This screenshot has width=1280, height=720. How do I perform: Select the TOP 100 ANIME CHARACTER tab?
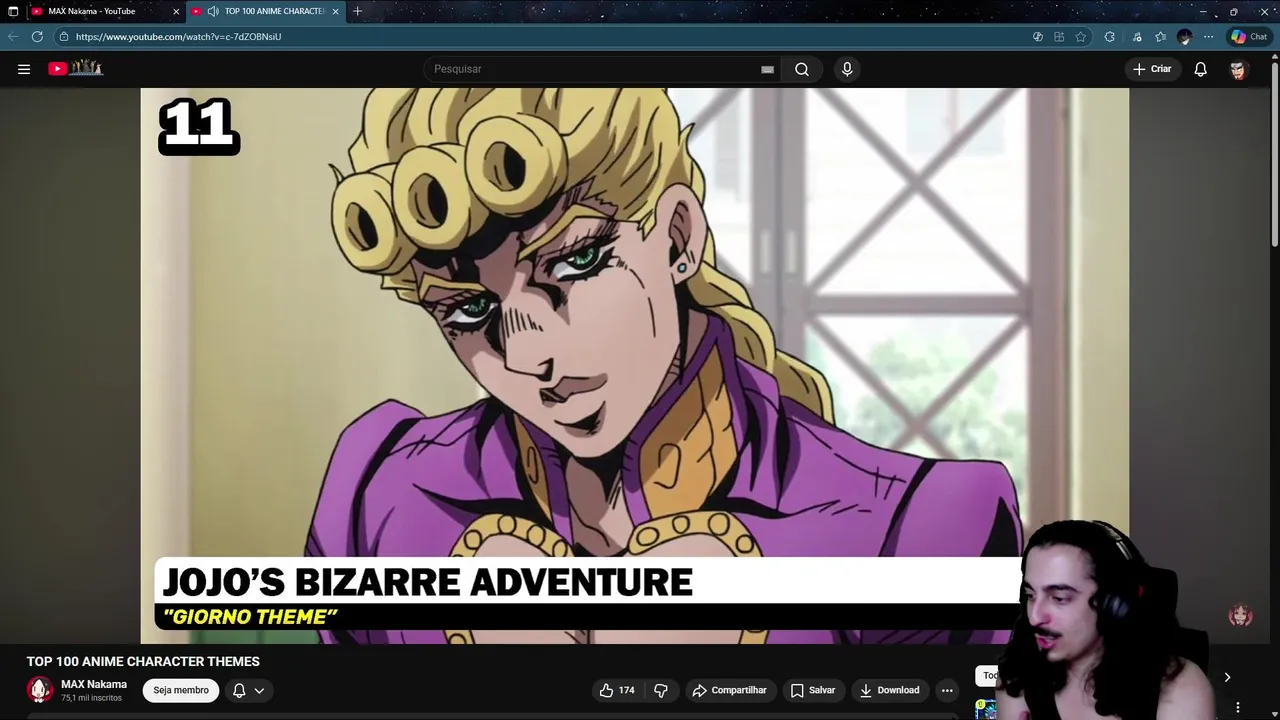[x=265, y=11]
